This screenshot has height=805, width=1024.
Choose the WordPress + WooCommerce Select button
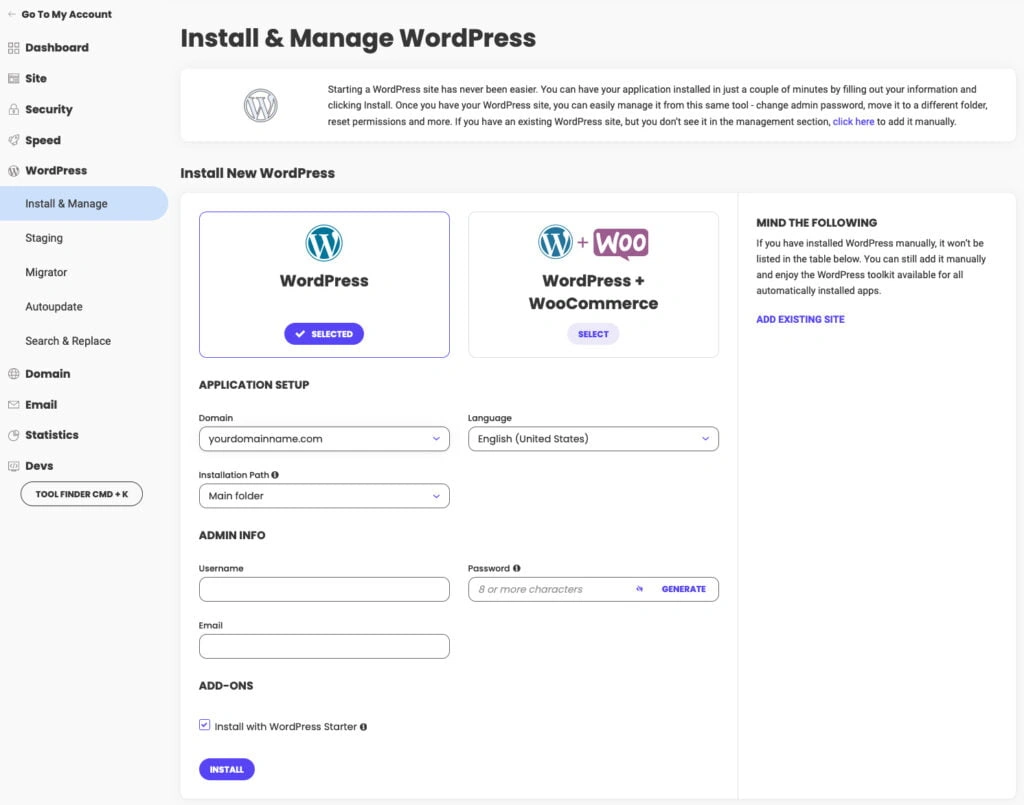coord(593,334)
